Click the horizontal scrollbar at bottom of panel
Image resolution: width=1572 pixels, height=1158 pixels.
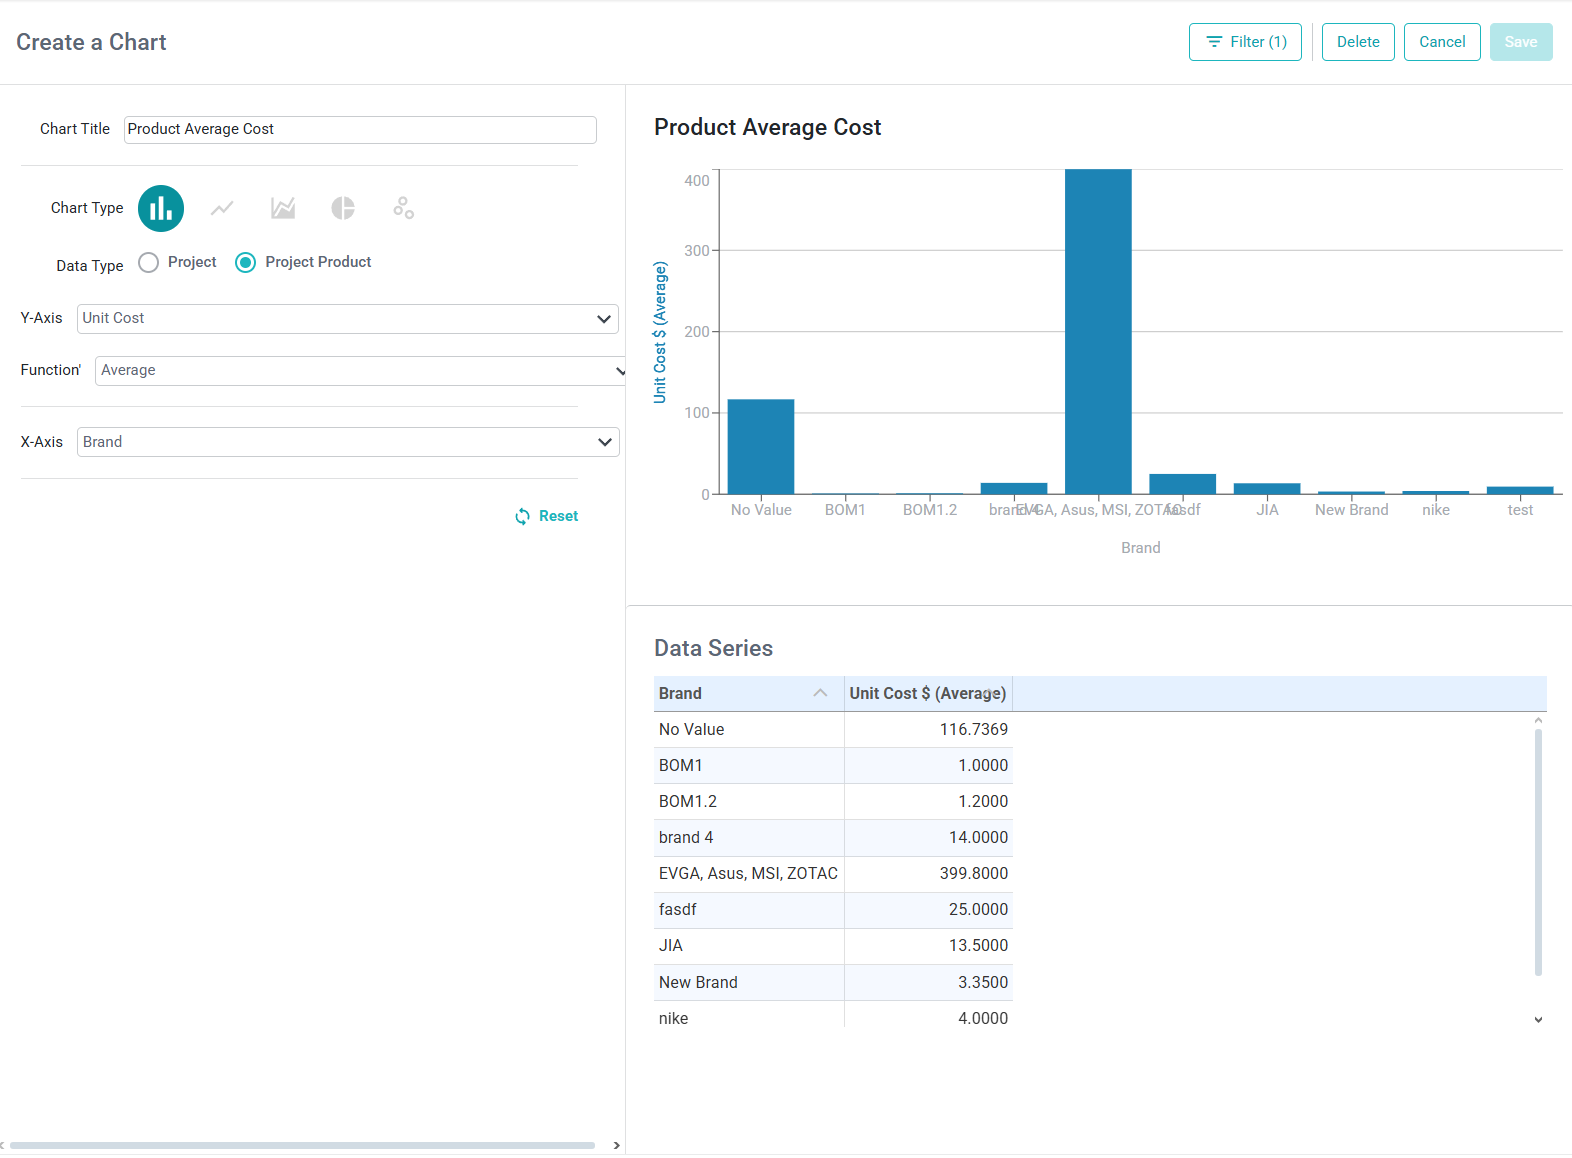302,1146
